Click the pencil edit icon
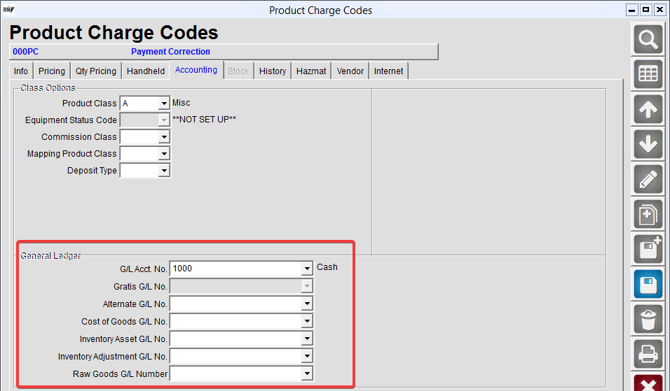This screenshot has width=670, height=391. pos(648,179)
